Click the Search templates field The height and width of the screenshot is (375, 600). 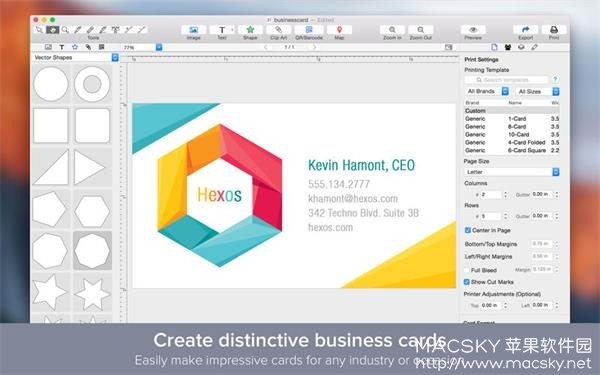click(506, 80)
